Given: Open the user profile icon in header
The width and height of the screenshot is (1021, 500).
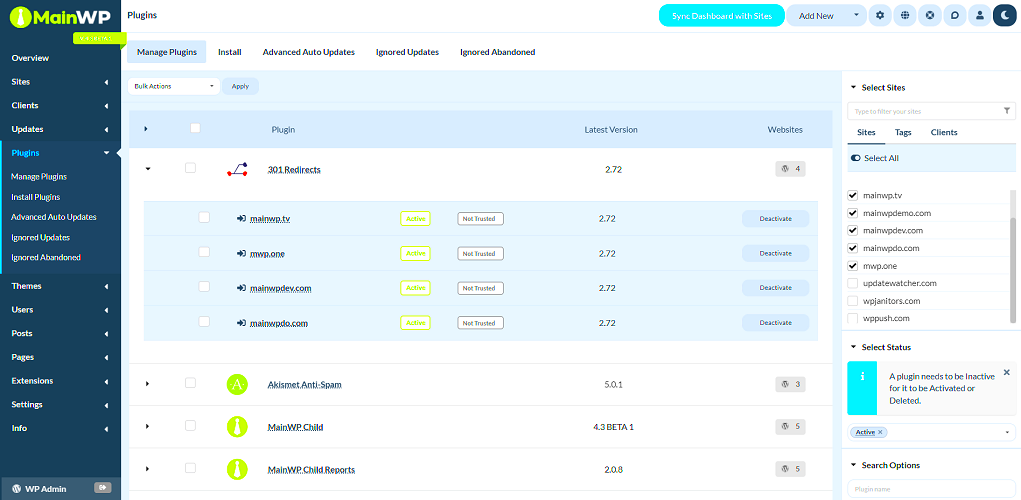Looking at the screenshot, I should click(979, 16).
